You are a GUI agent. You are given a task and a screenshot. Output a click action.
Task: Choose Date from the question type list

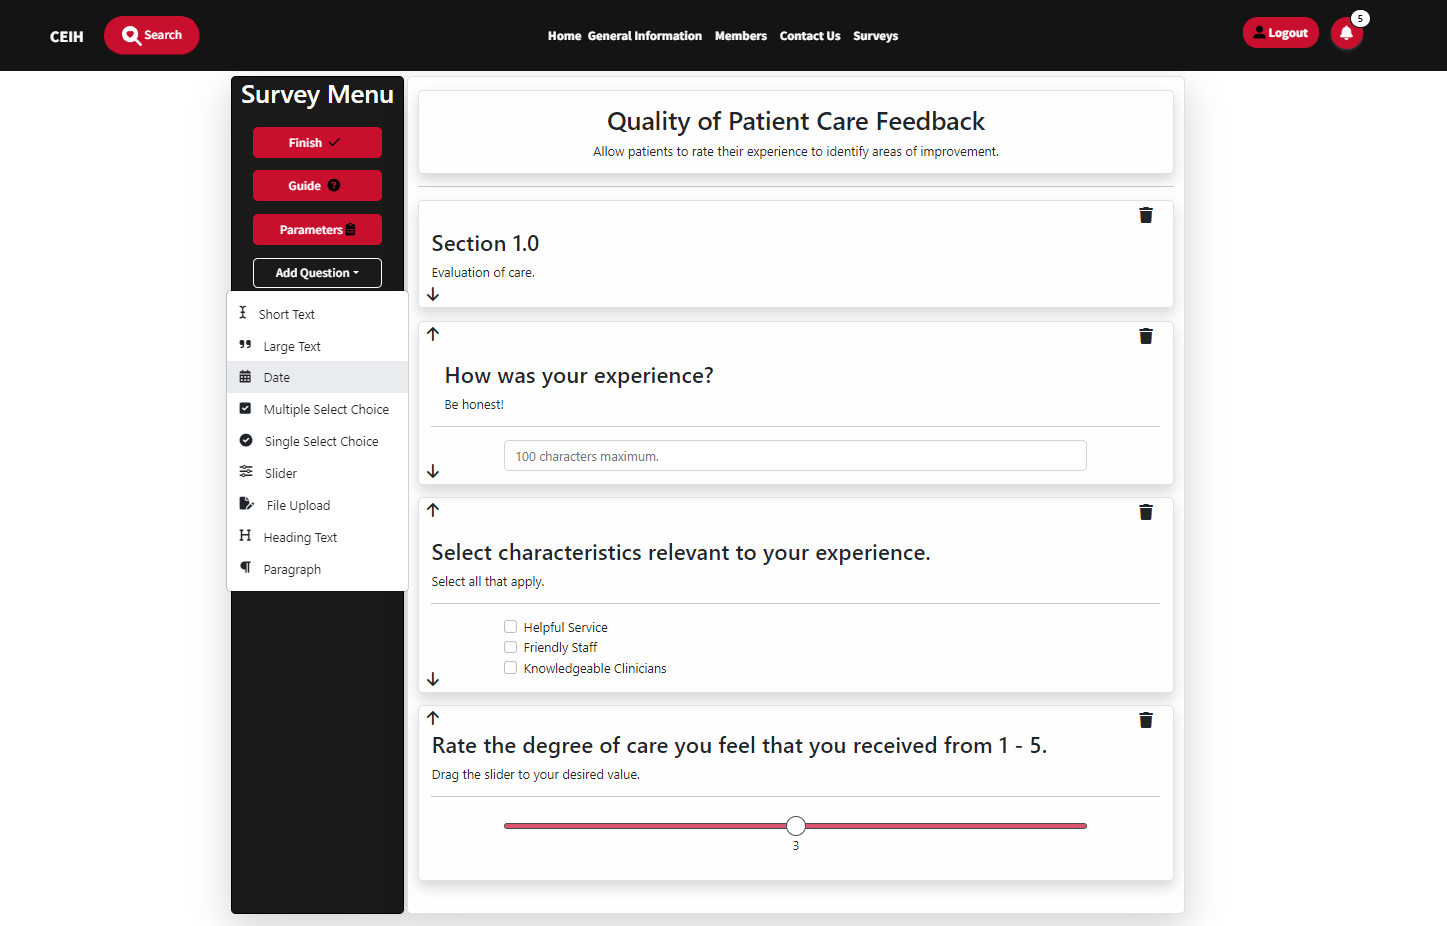[277, 378]
